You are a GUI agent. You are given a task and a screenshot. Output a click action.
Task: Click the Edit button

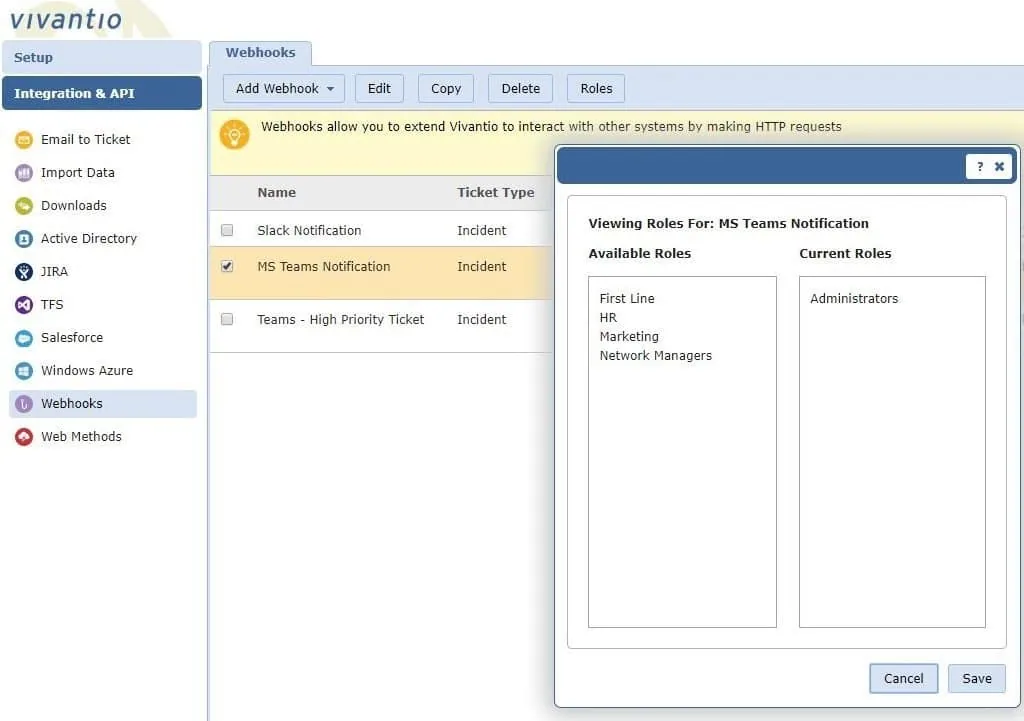pos(379,88)
